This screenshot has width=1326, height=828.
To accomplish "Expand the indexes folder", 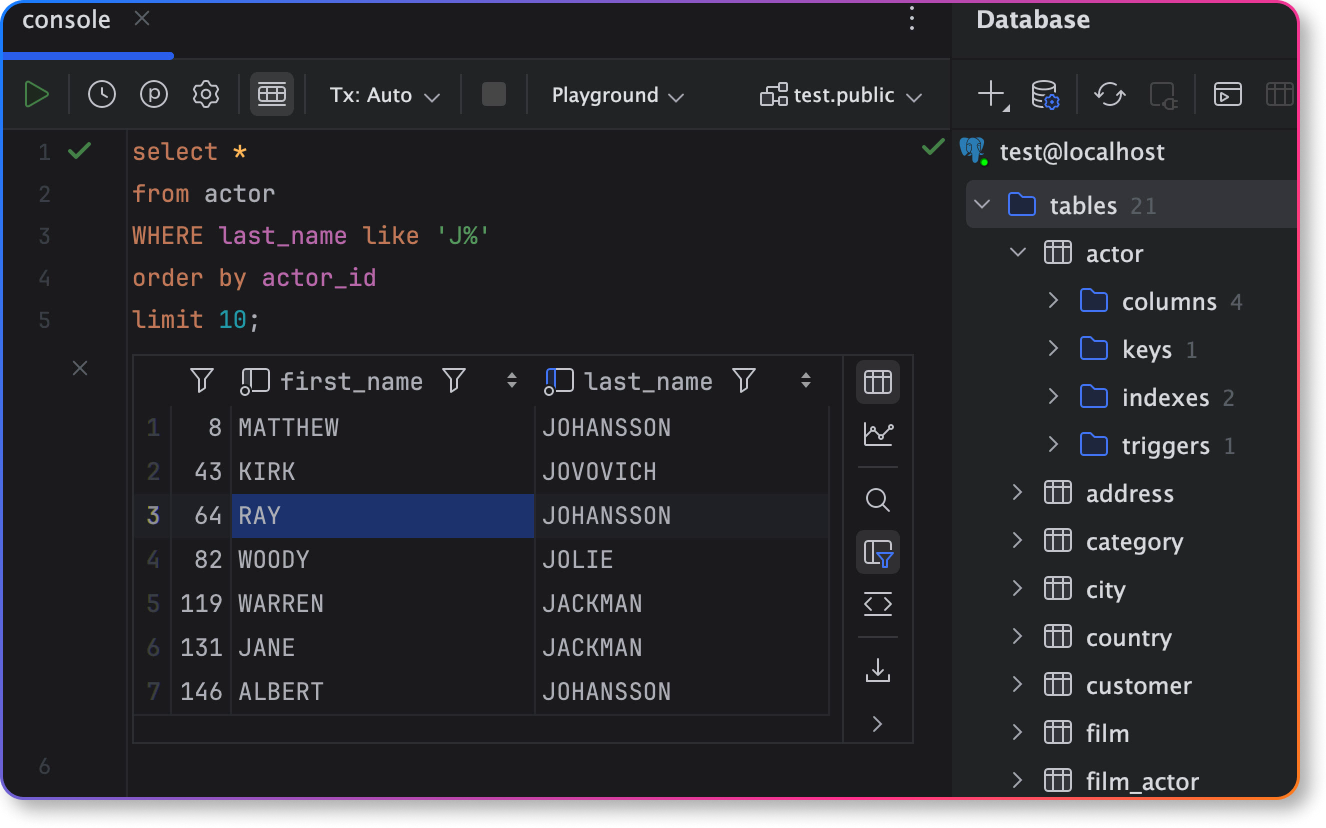I will pos(1053,397).
